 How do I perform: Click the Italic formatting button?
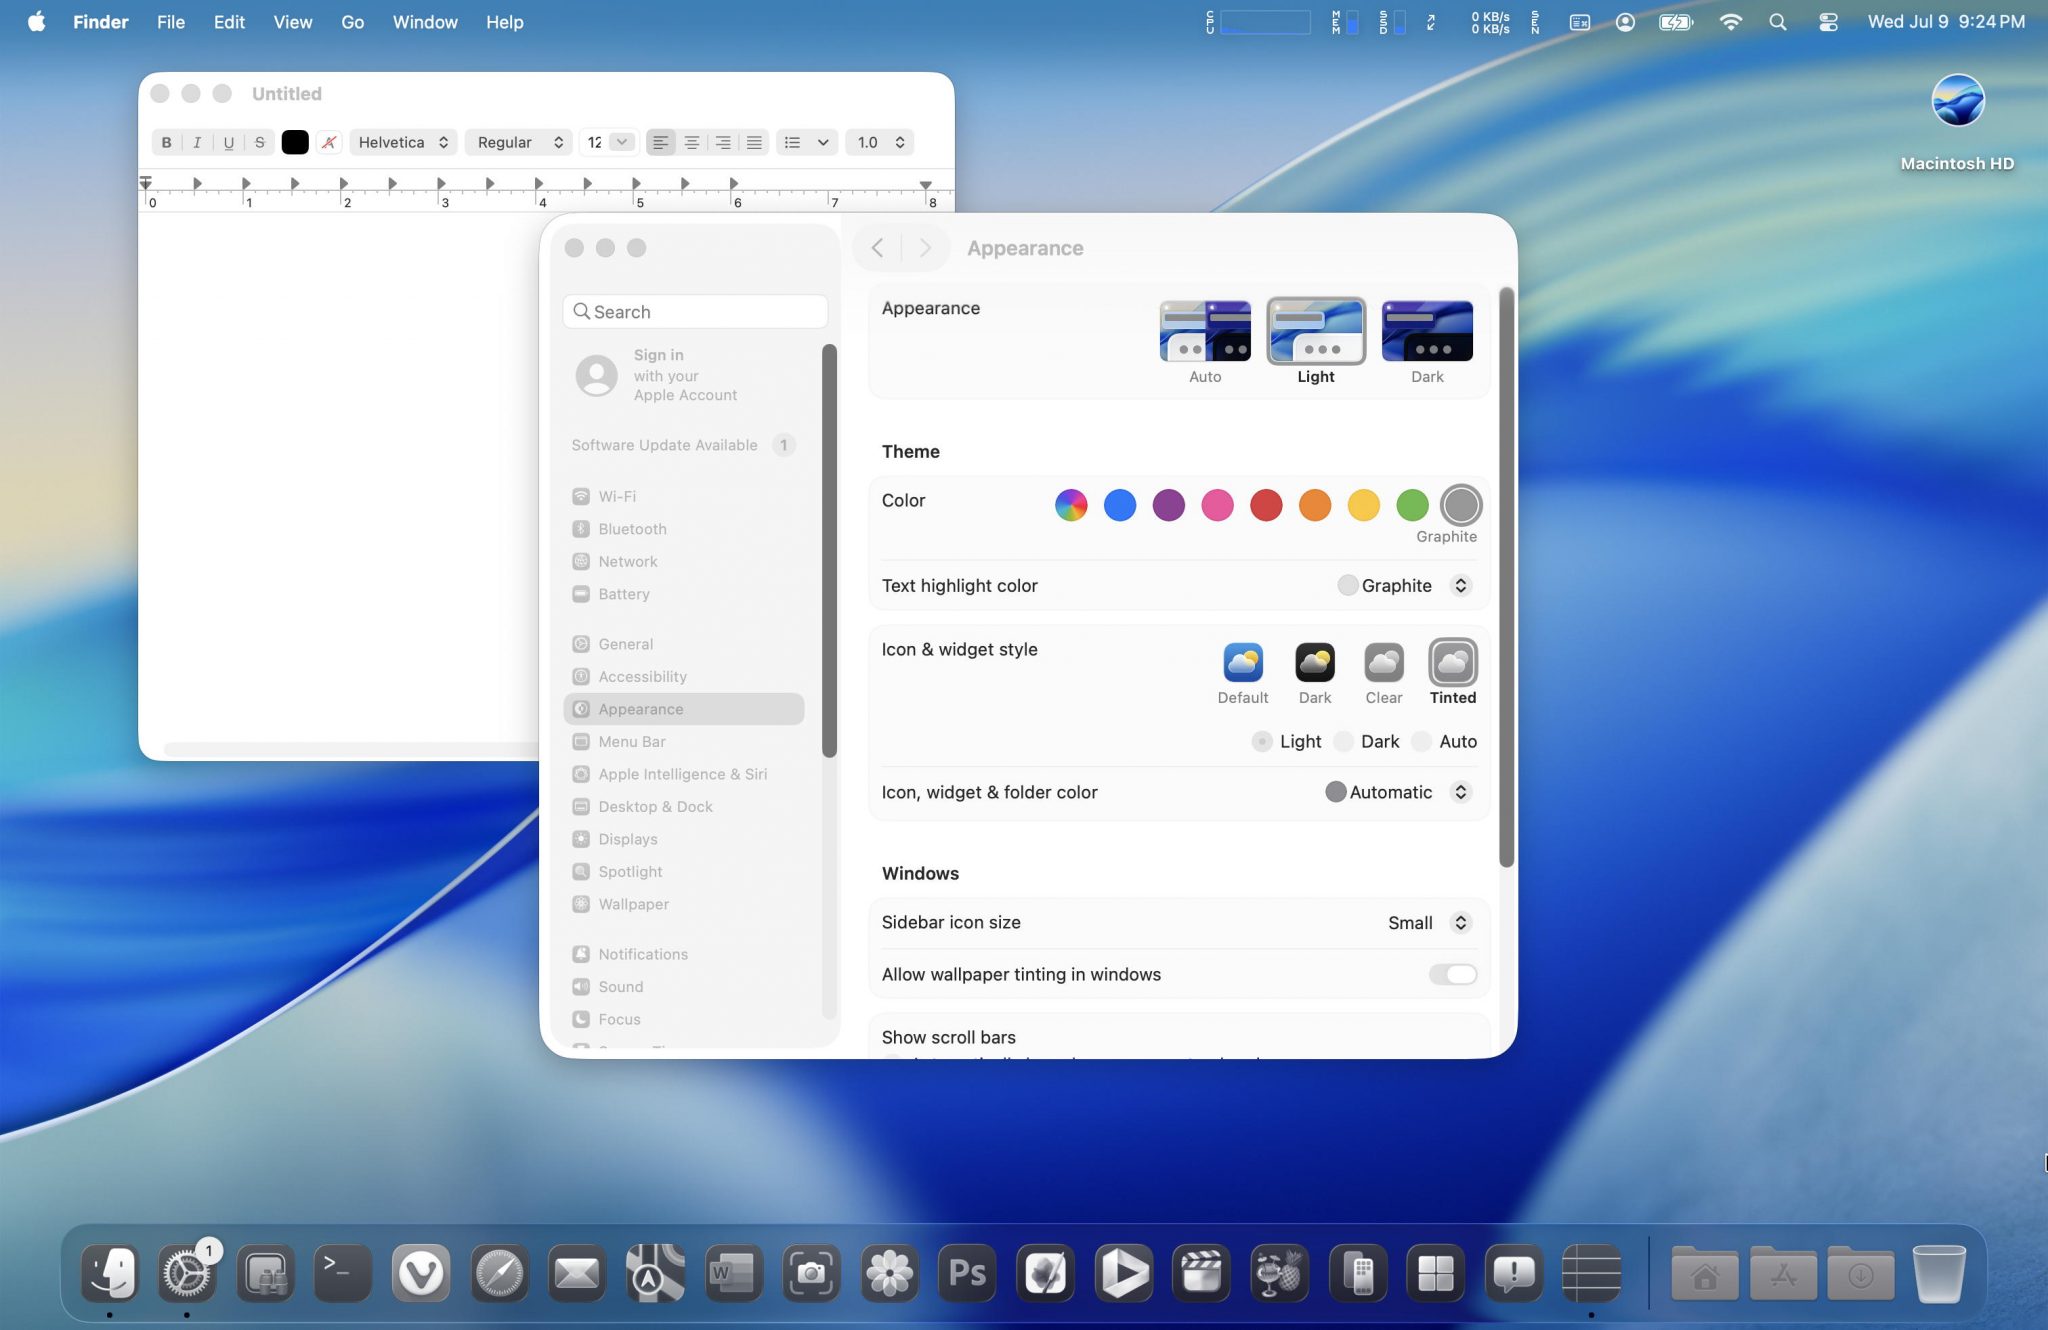pyautogui.click(x=197, y=142)
